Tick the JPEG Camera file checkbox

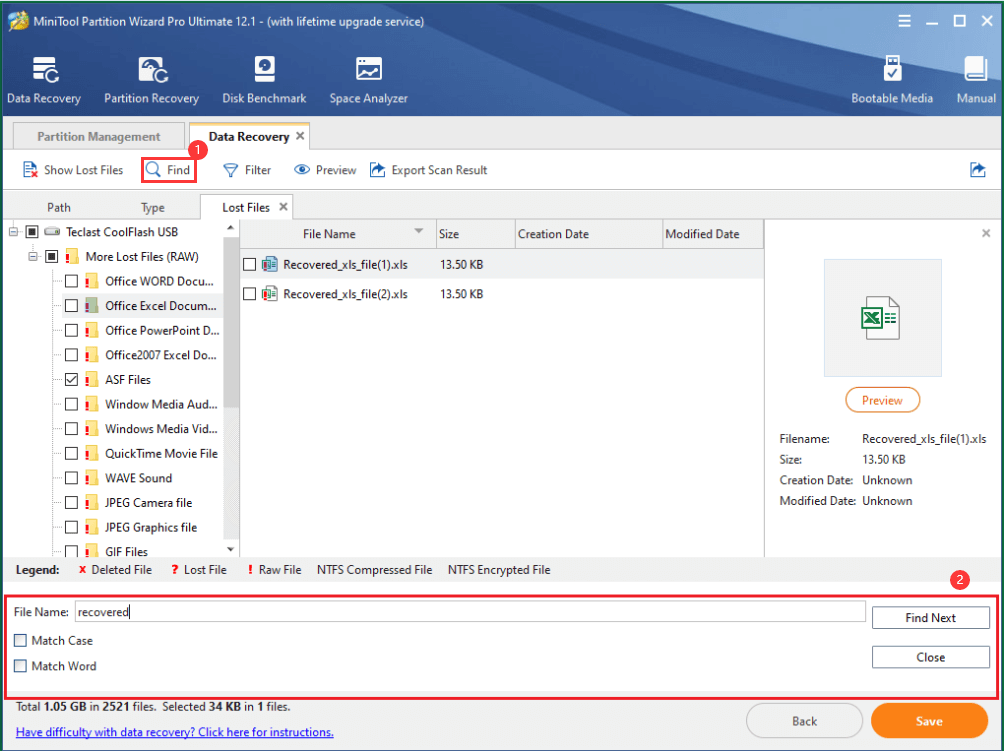72,503
